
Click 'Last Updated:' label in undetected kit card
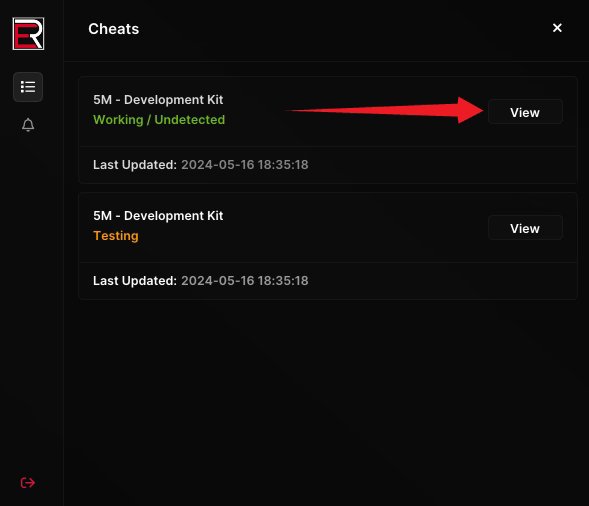click(135, 165)
